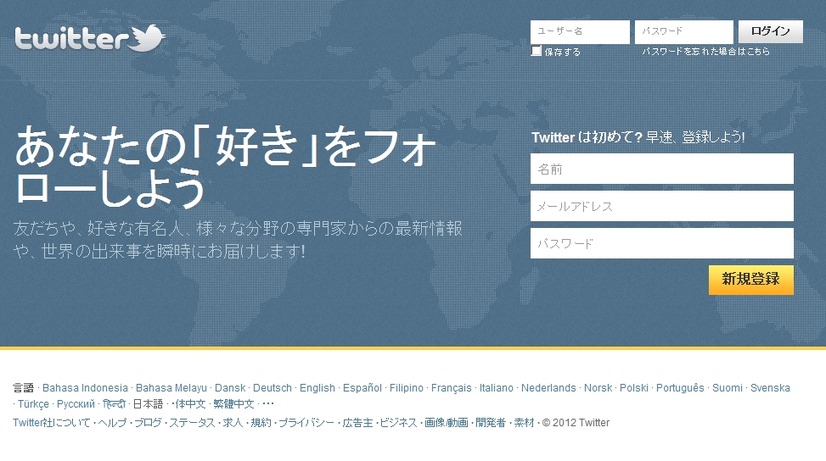Open the 画像/動画 footer link
The image size is (826, 461).
[x=446, y=423]
